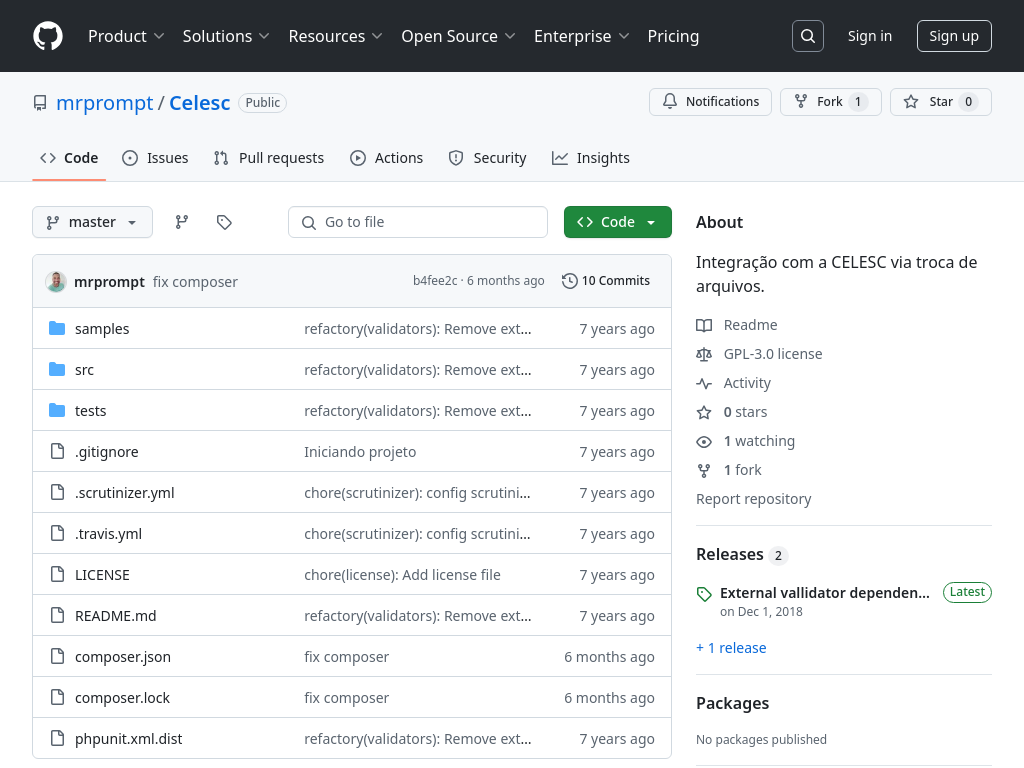Switch to the Code tab
This screenshot has height=768, width=1024.
69,158
